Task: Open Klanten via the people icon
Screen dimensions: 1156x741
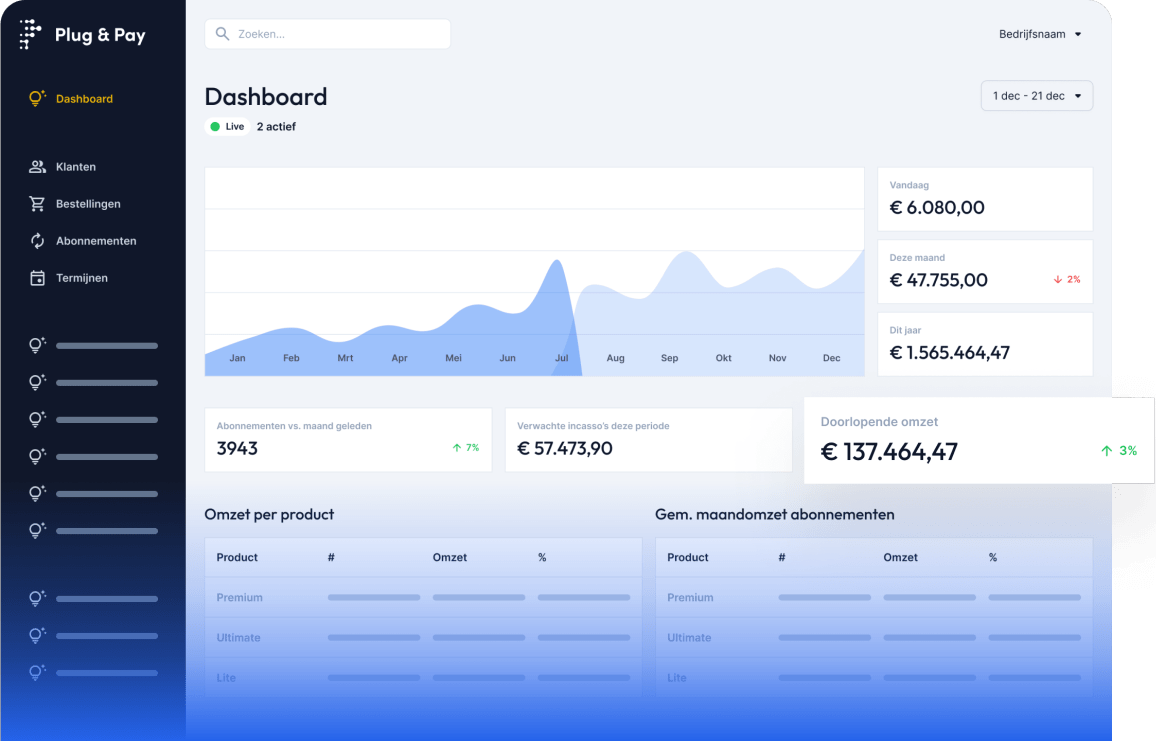Action: pos(36,166)
